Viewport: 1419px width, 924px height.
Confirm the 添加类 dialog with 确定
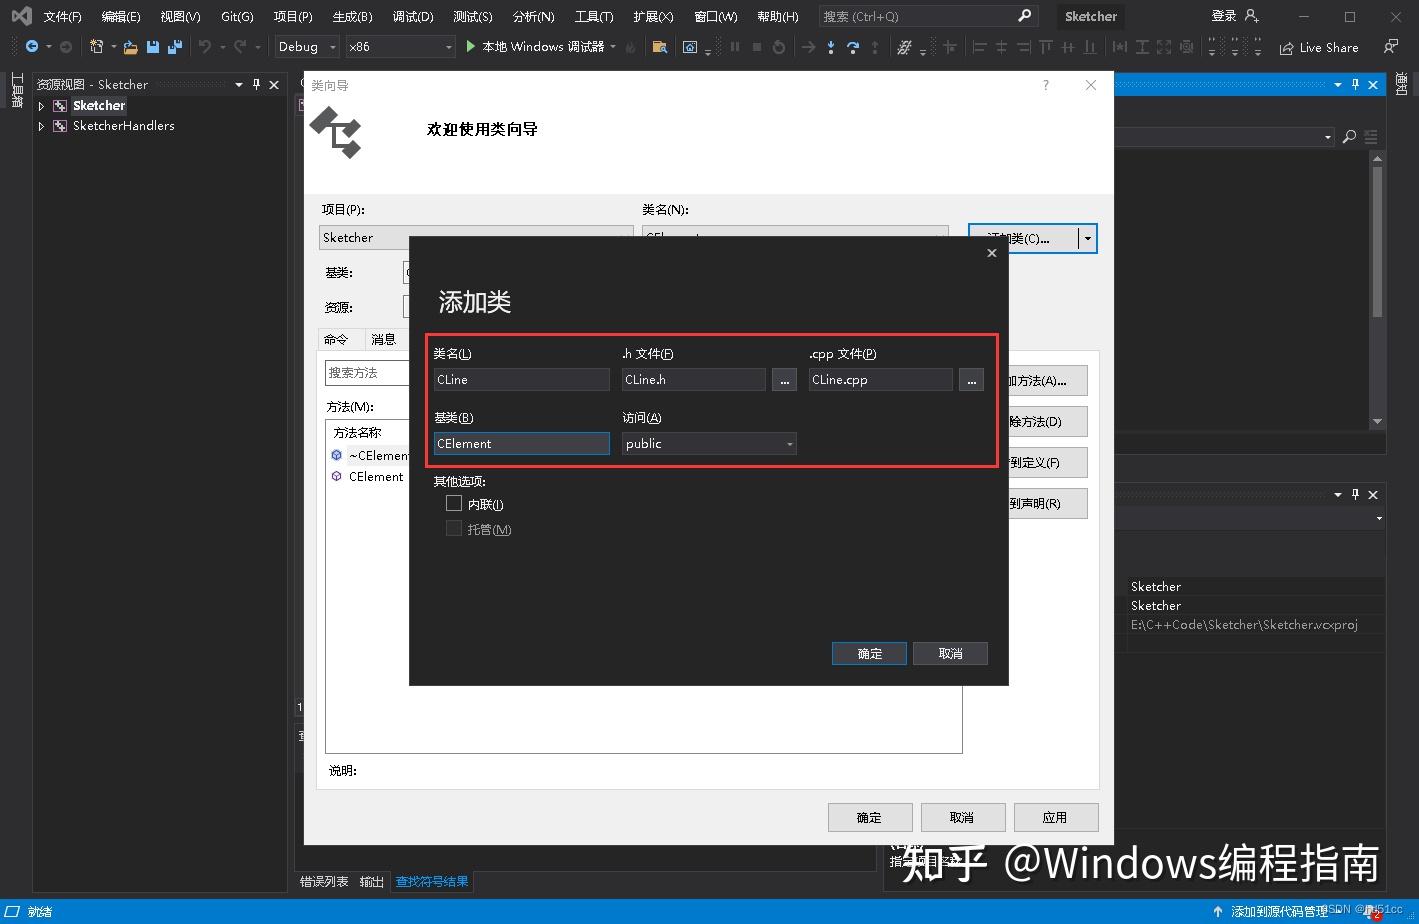(x=868, y=653)
